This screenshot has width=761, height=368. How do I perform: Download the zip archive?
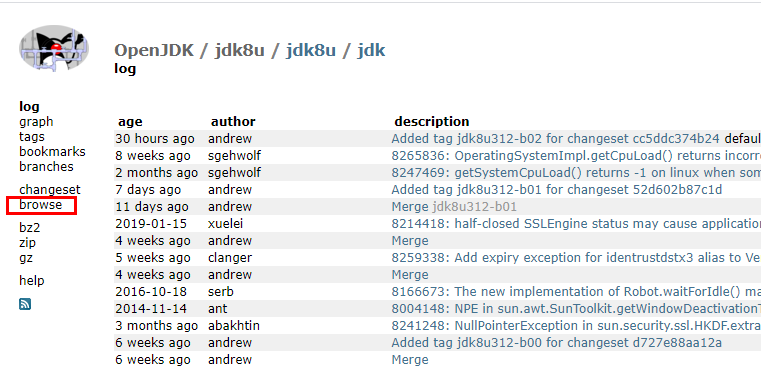(x=28, y=242)
